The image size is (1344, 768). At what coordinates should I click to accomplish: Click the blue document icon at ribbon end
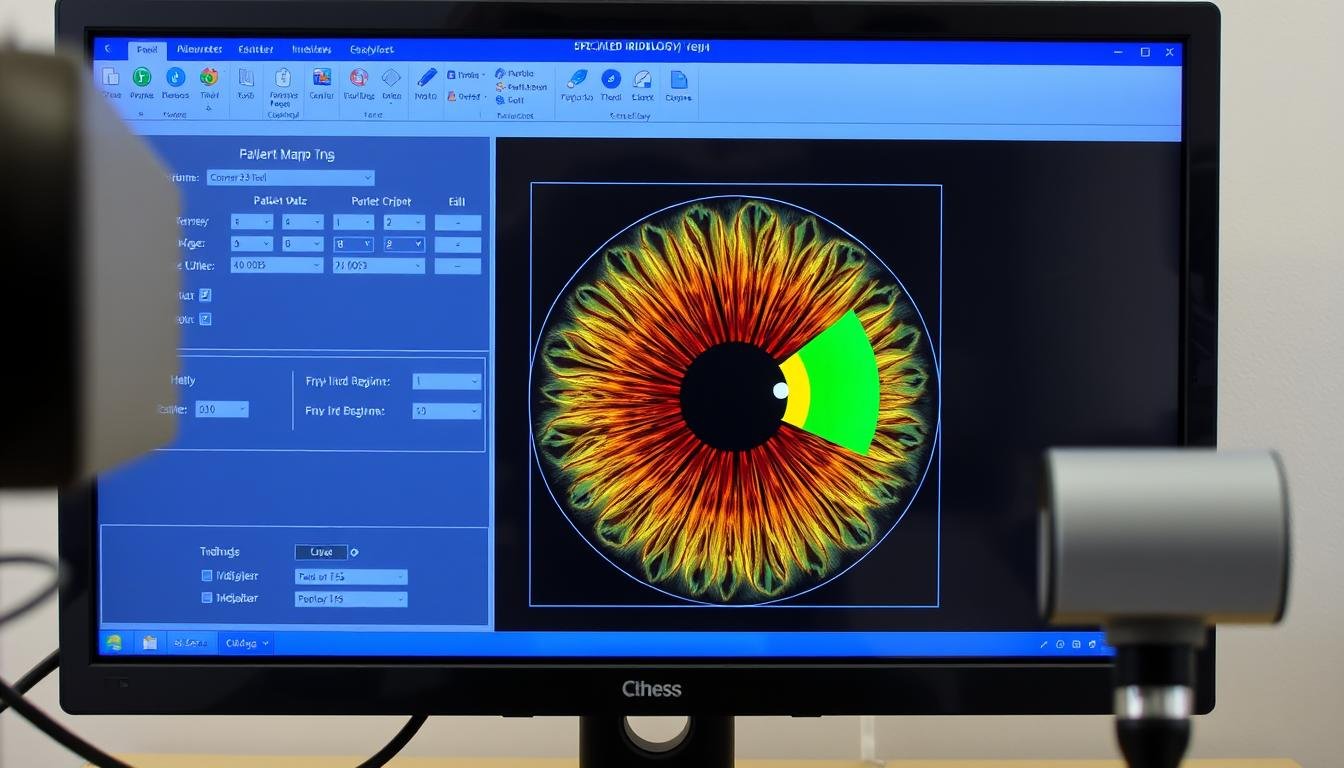tap(678, 79)
